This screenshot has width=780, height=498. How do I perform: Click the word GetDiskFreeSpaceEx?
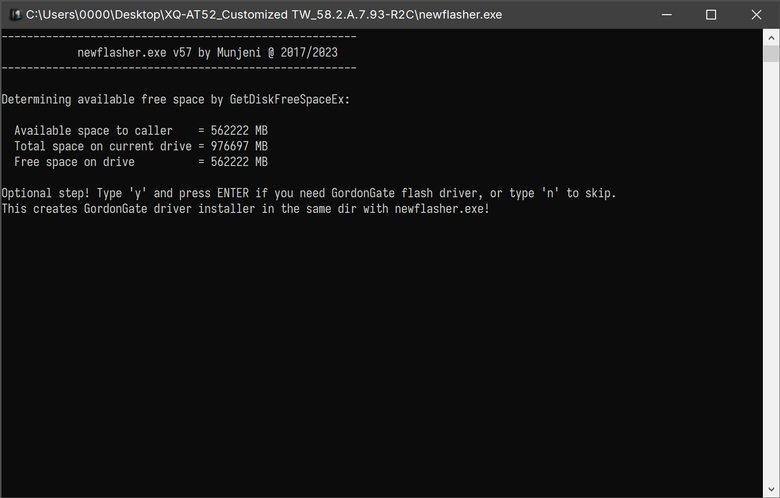[x=287, y=100]
